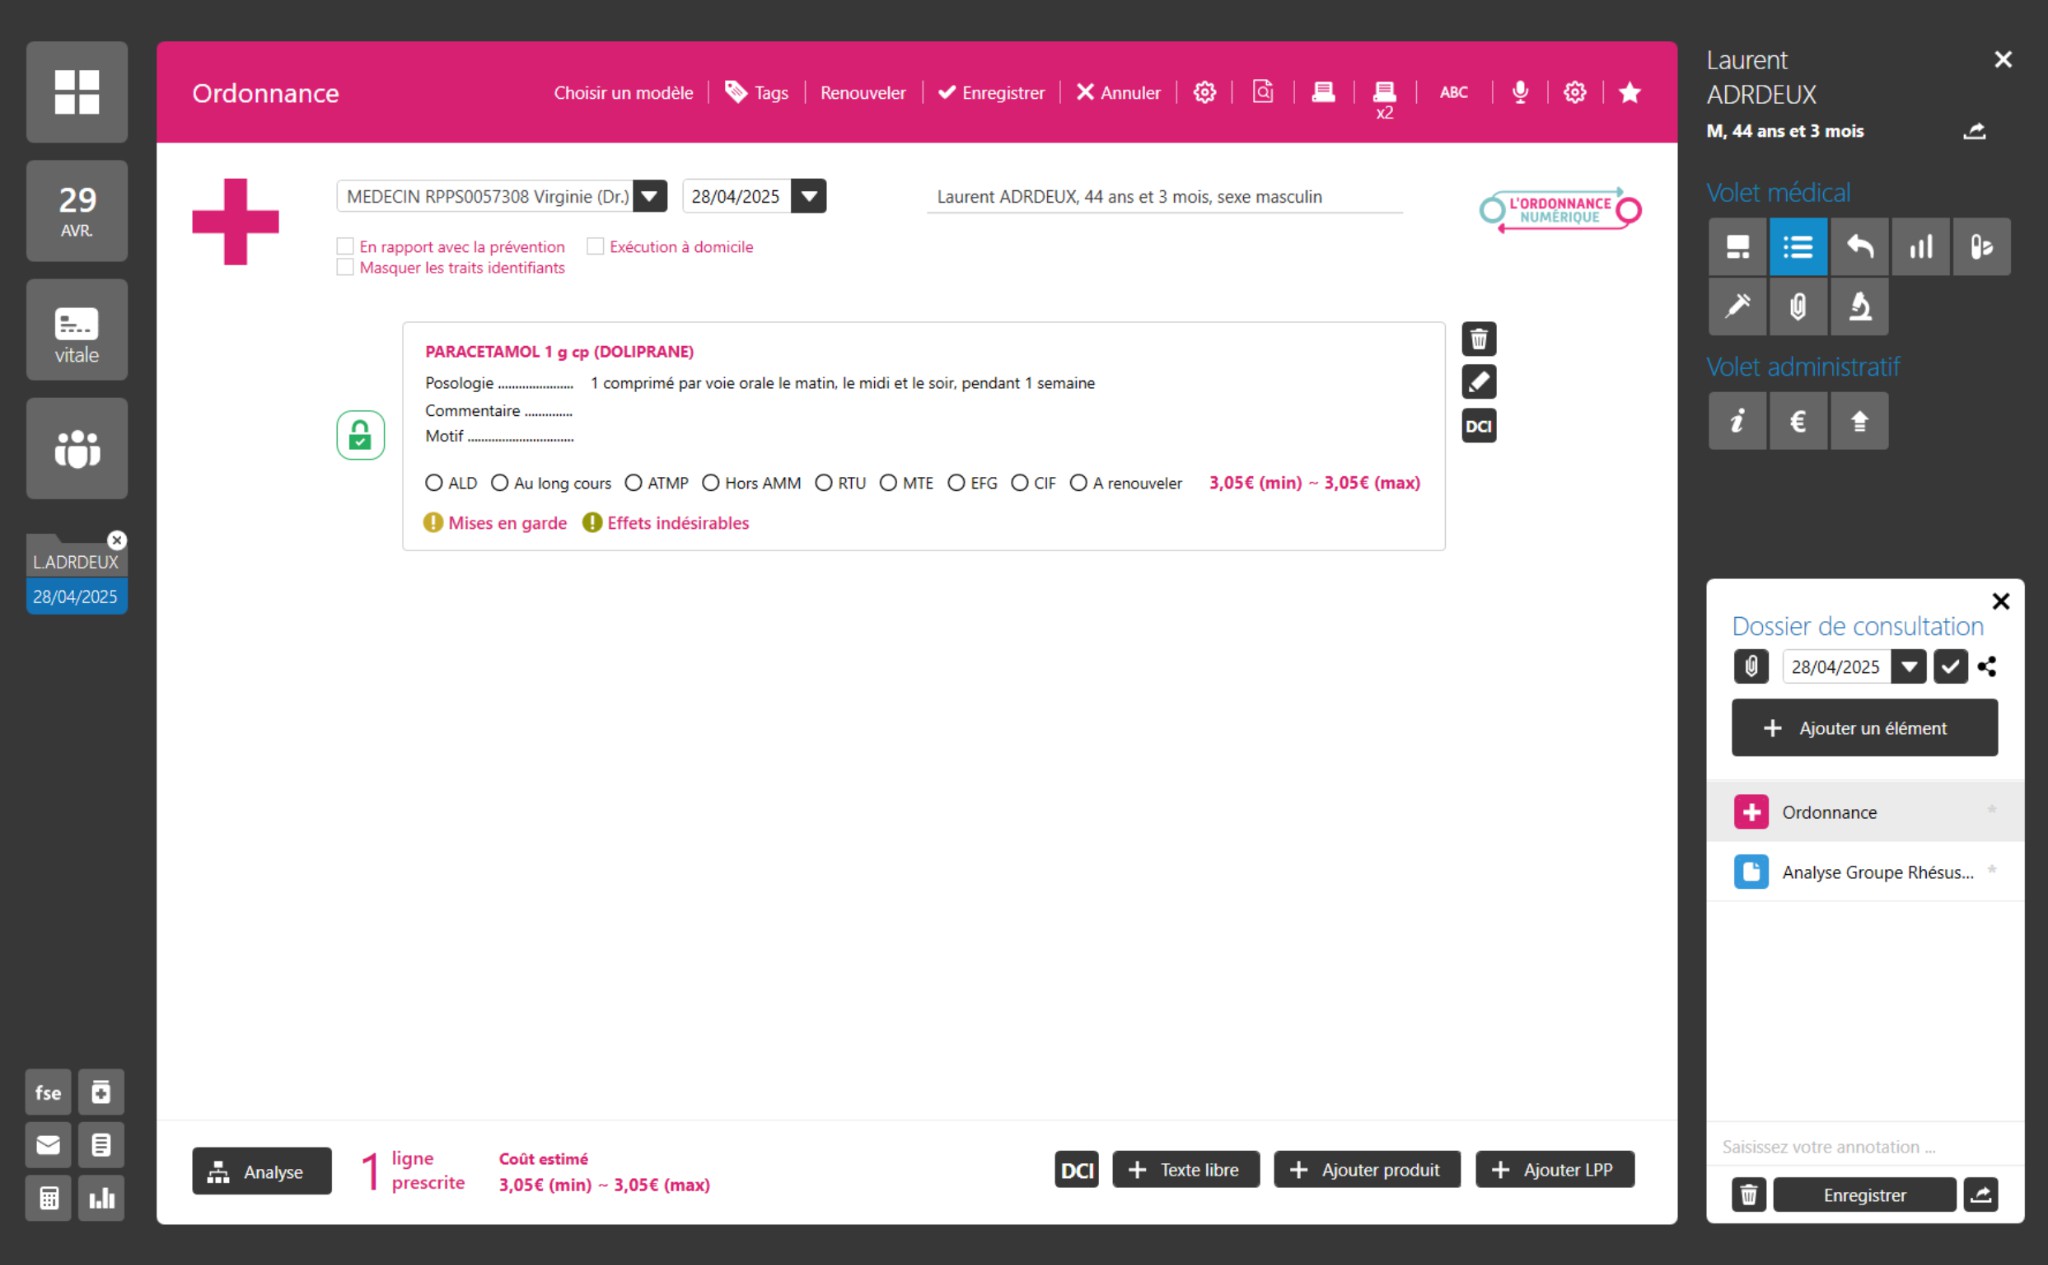Click the green lock icon
The width and height of the screenshot is (2048, 1265).
pyautogui.click(x=360, y=435)
